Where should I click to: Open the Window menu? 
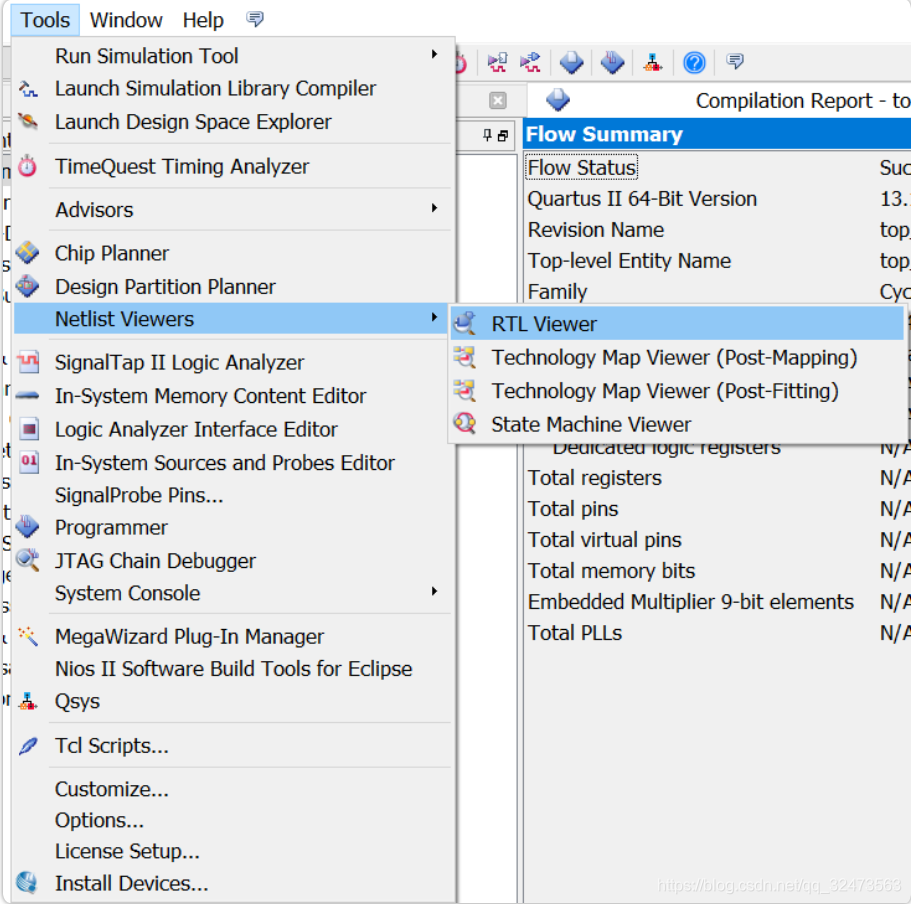pyautogui.click(x=126, y=20)
